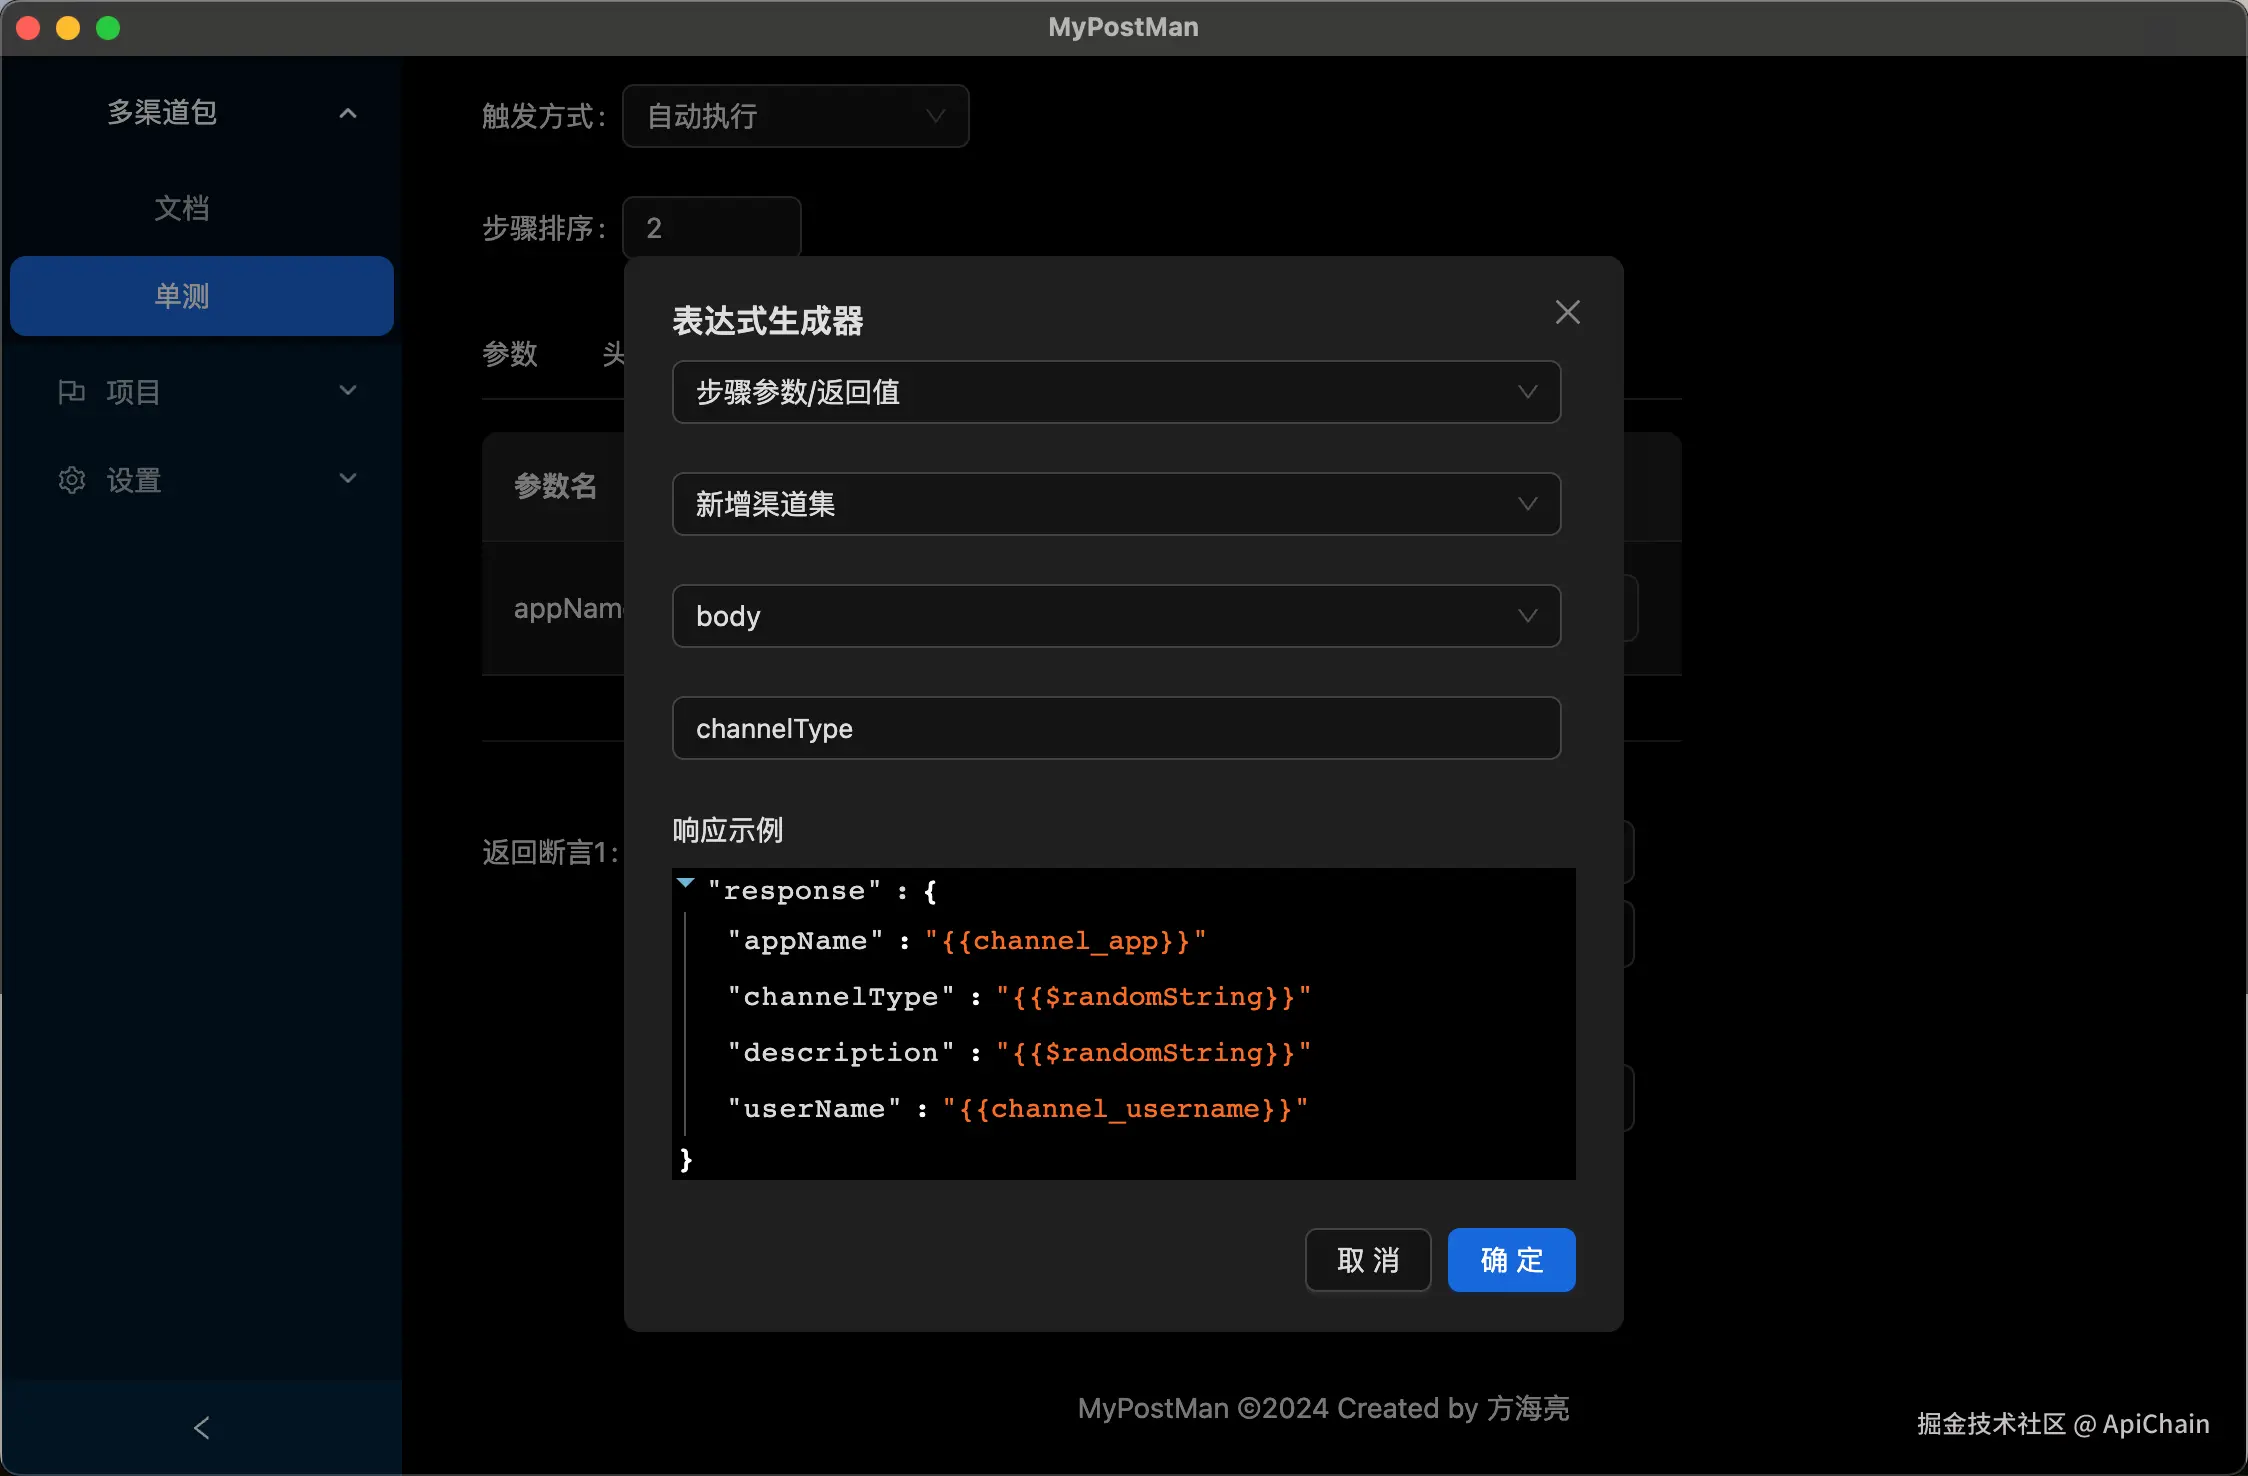Image resolution: width=2248 pixels, height=1476 pixels.
Task: Collapse the 多渠道包 menu chevron
Action: 347,114
